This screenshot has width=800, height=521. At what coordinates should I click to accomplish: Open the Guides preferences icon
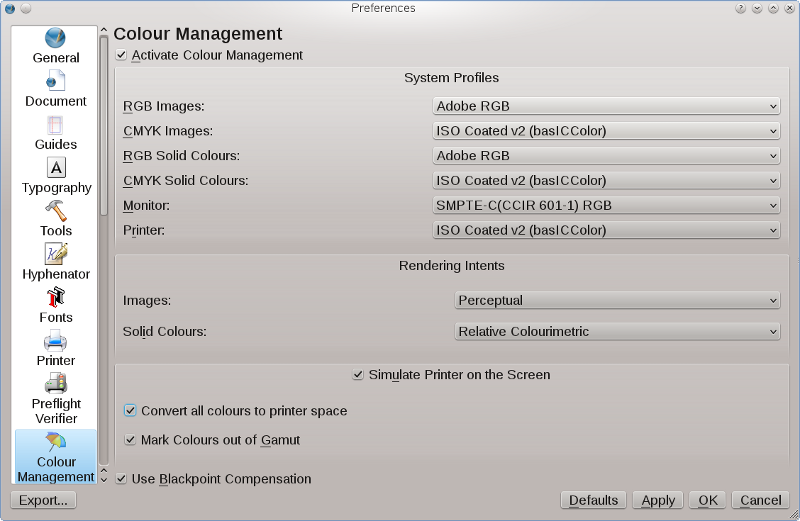(x=56, y=125)
